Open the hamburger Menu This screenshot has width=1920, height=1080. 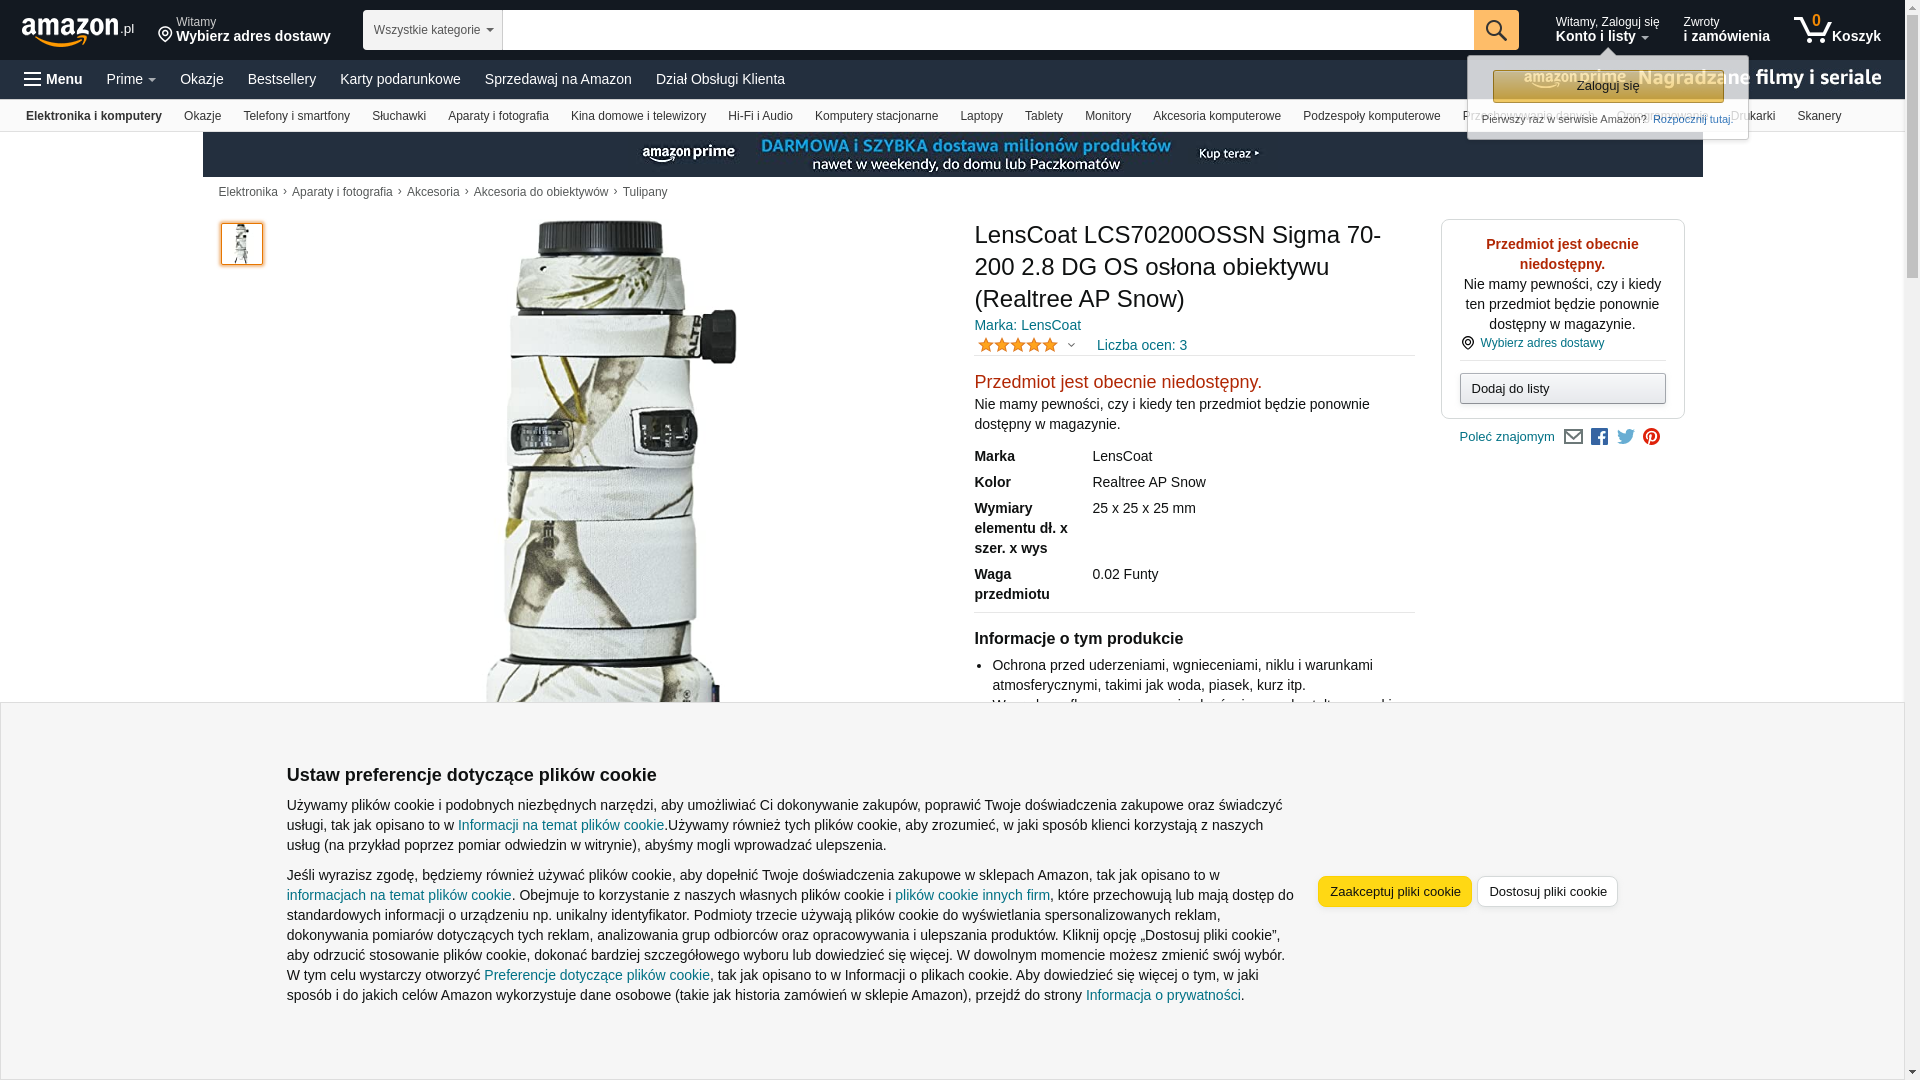pos(54,79)
